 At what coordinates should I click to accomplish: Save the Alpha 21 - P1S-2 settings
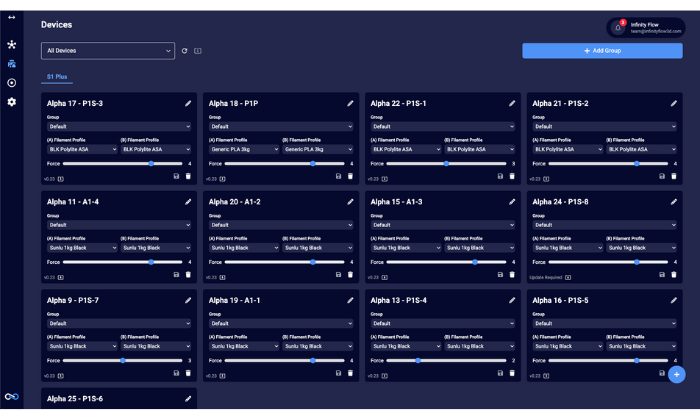click(662, 176)
